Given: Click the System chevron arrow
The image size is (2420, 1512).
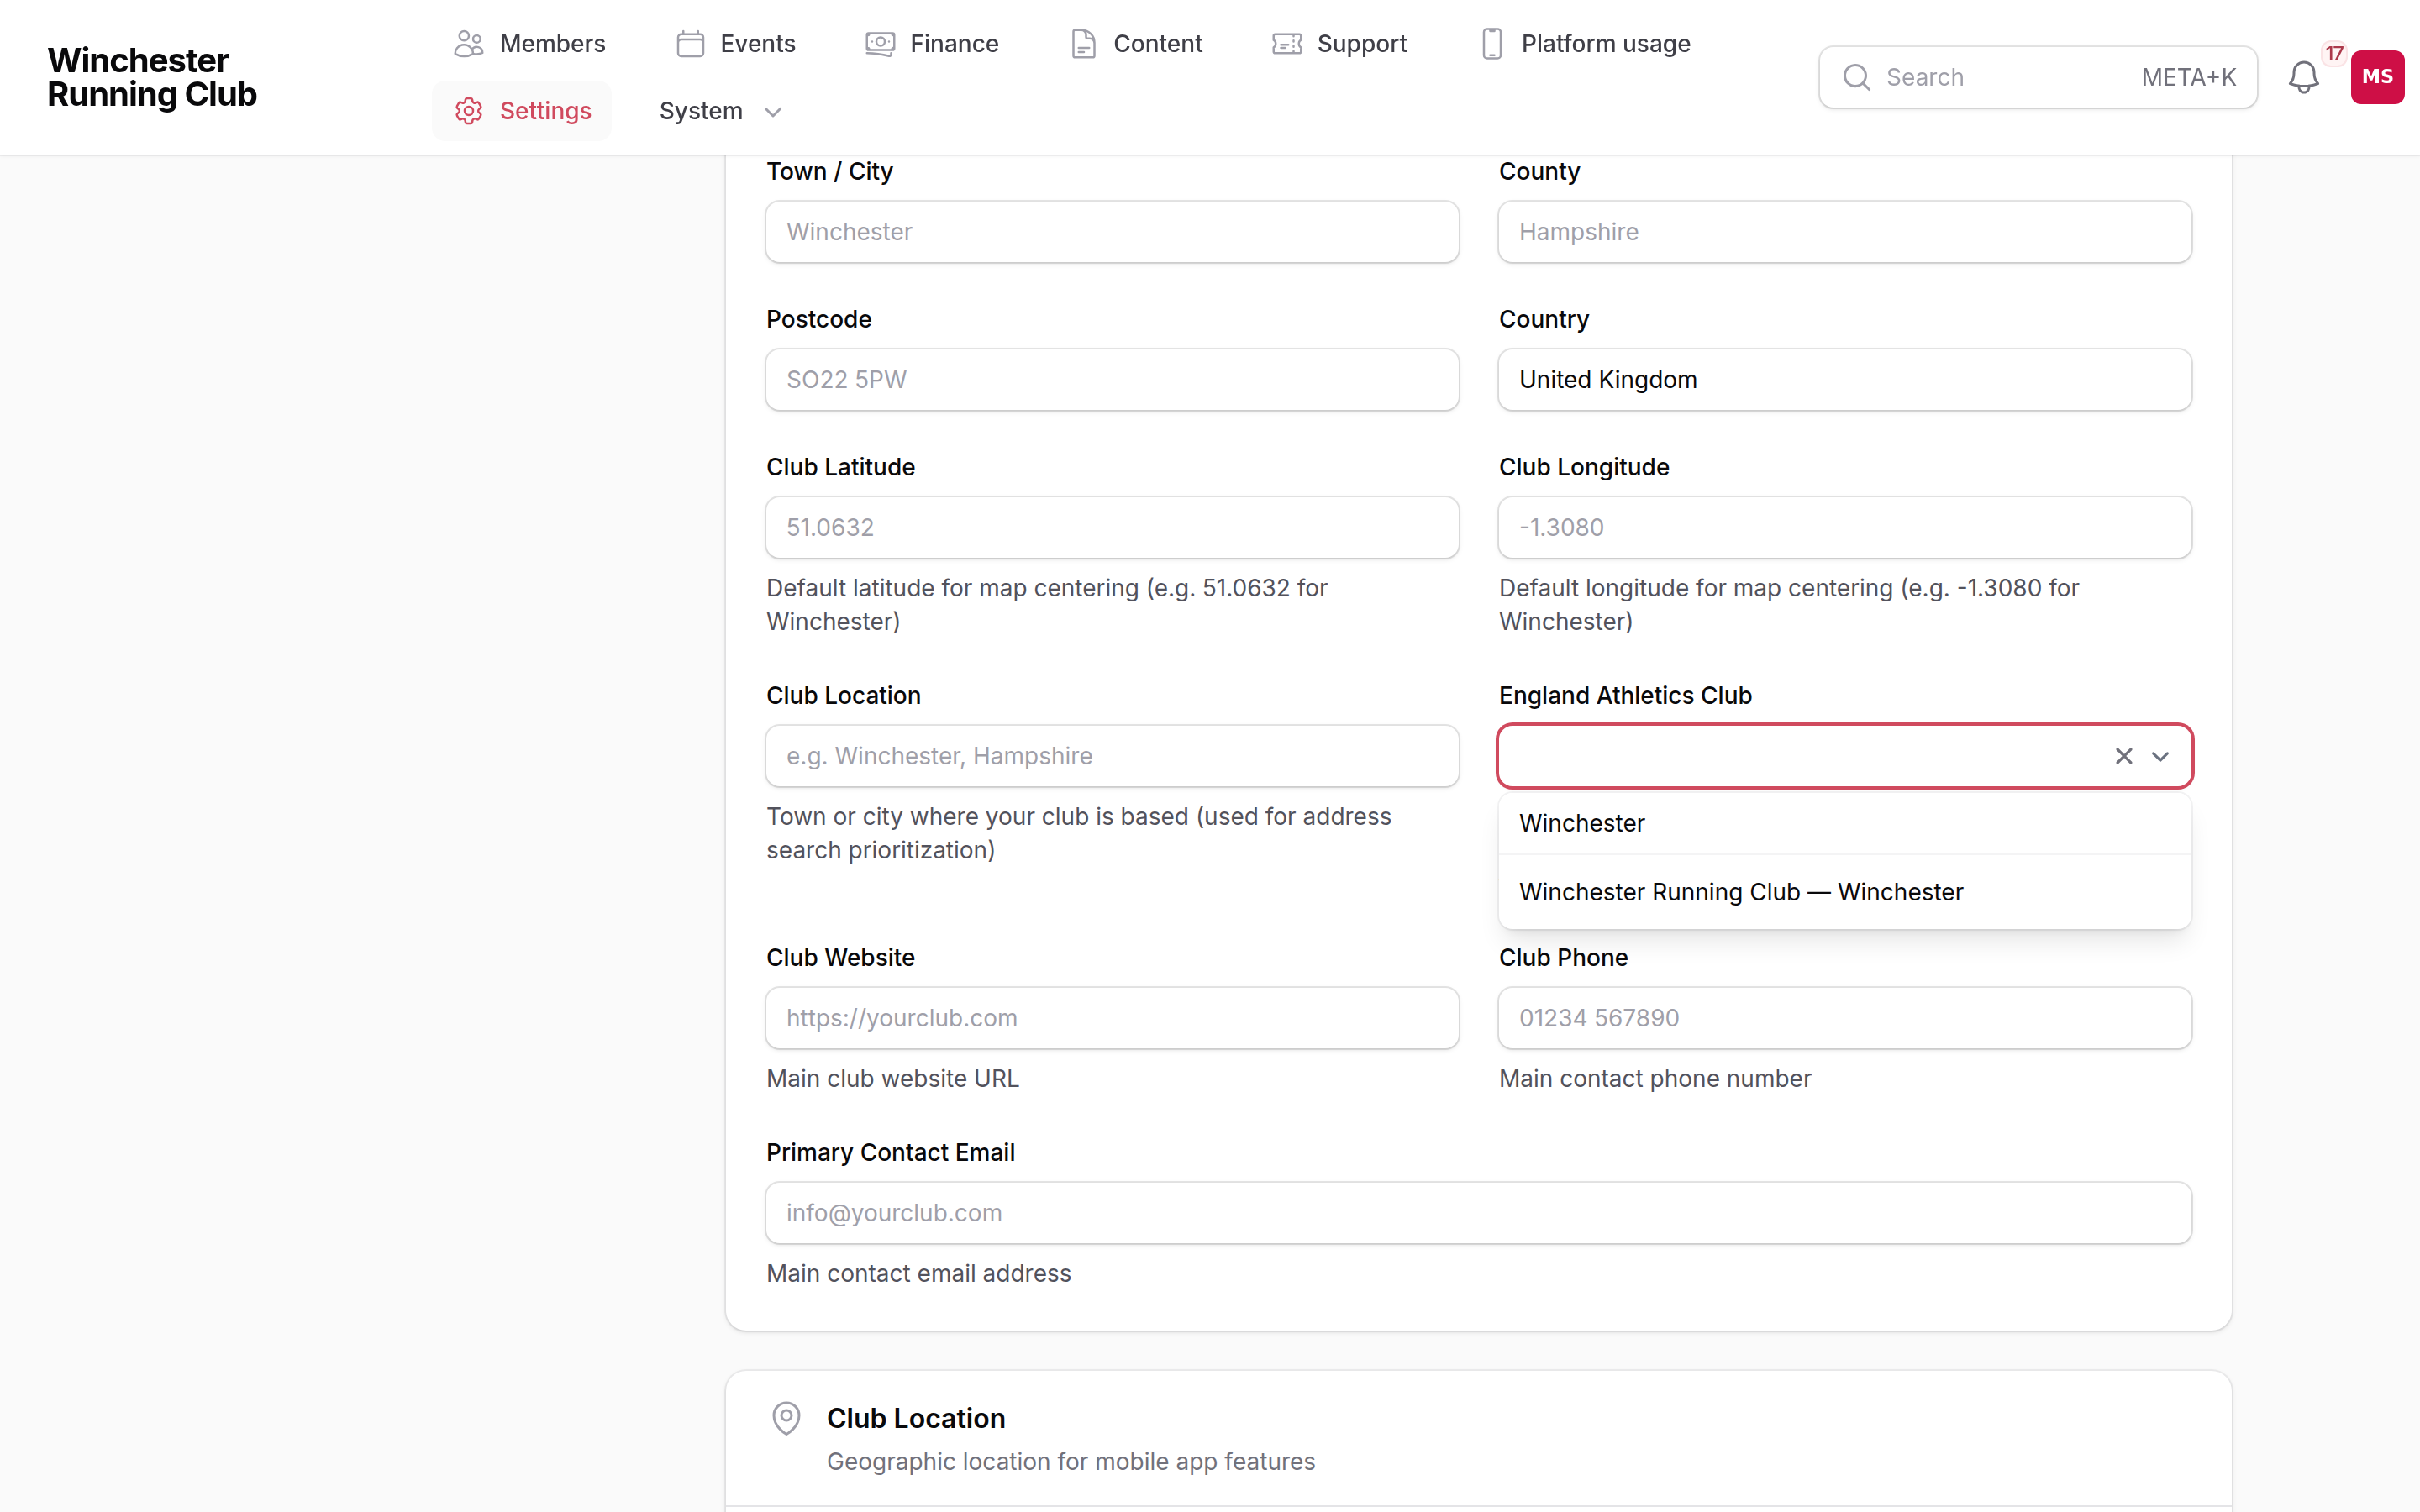Looking at the screenshot, I should pos(773,112).
